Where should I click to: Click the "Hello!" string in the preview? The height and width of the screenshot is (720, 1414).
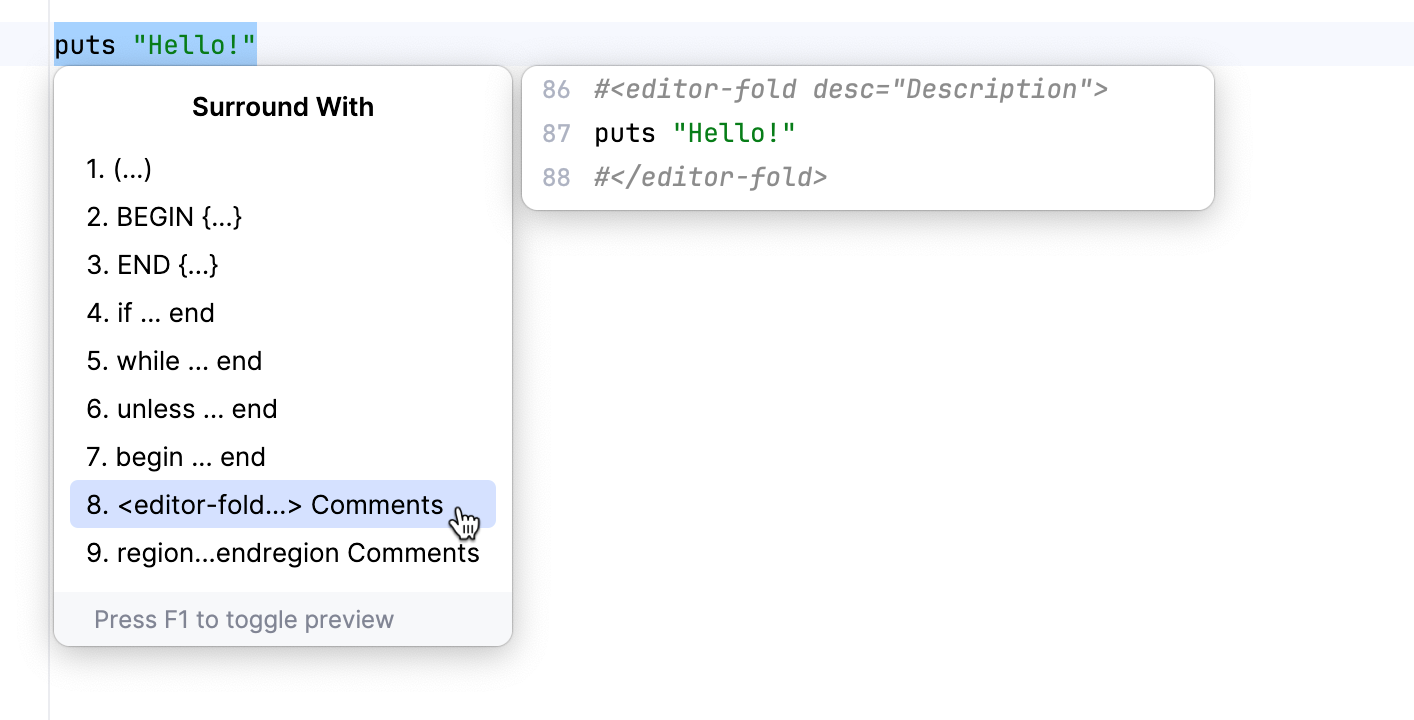[734, 133]
